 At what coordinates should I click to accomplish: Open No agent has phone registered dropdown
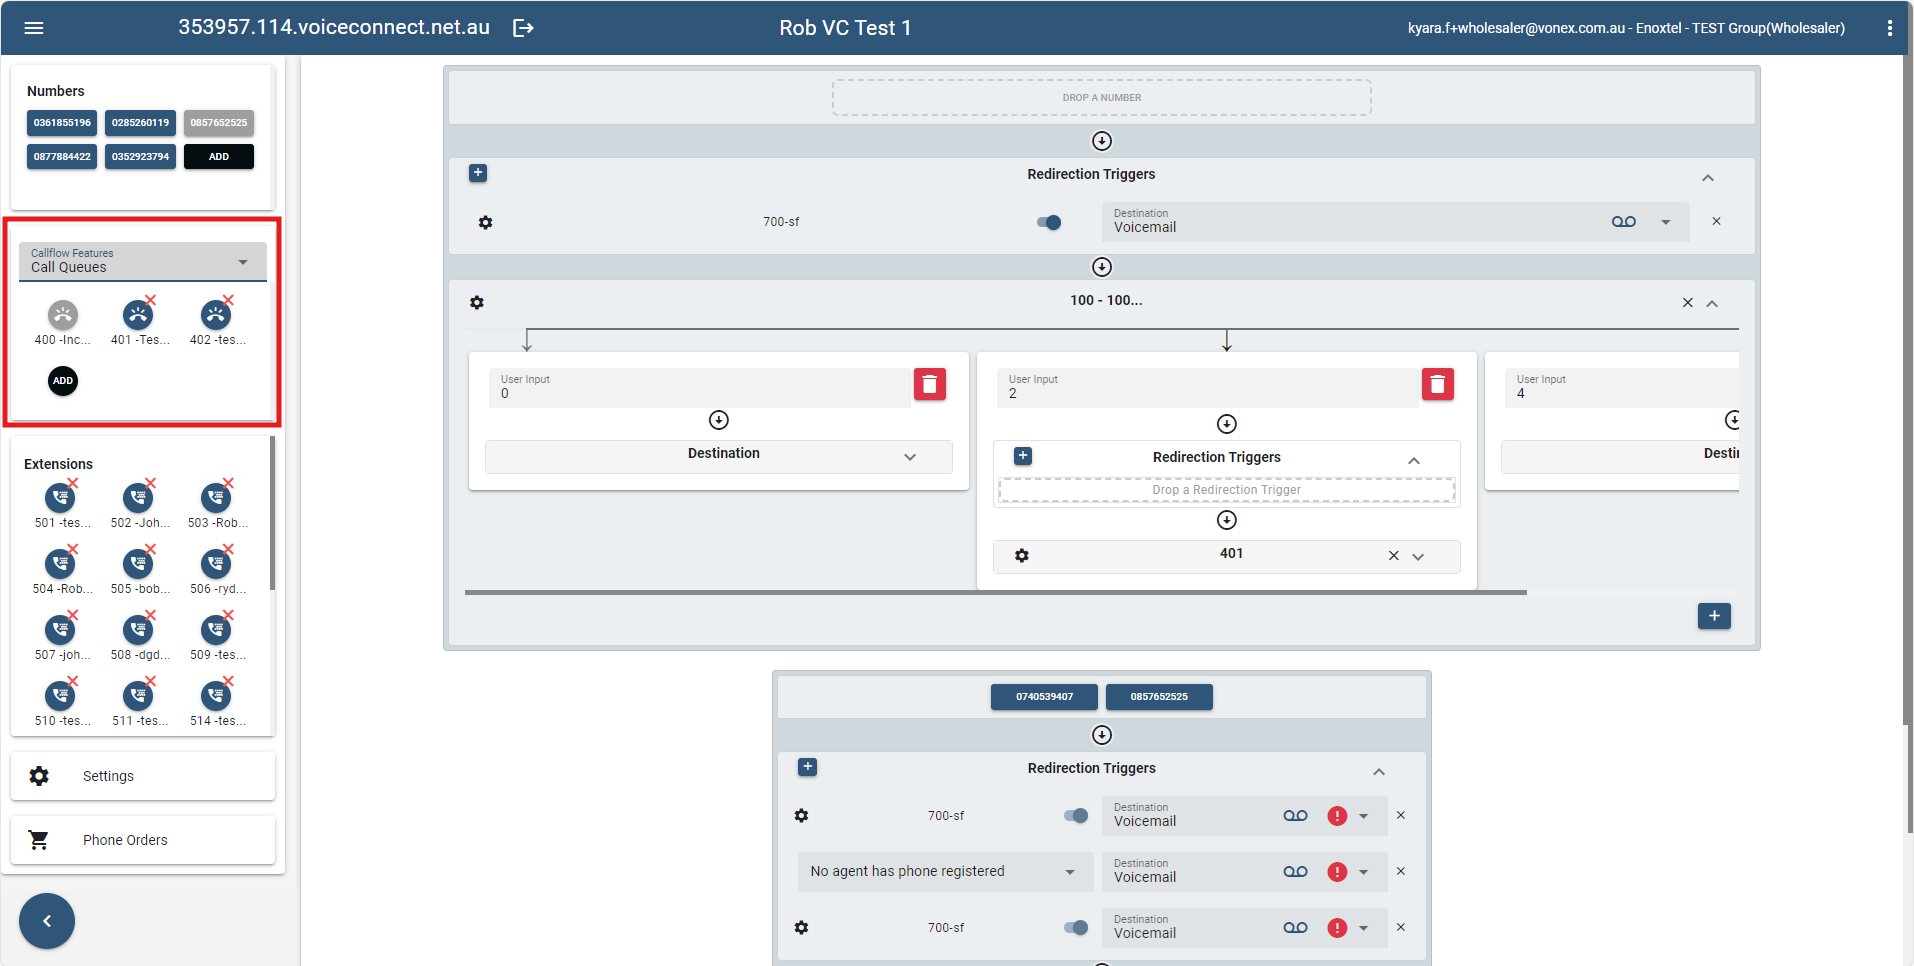941,872
